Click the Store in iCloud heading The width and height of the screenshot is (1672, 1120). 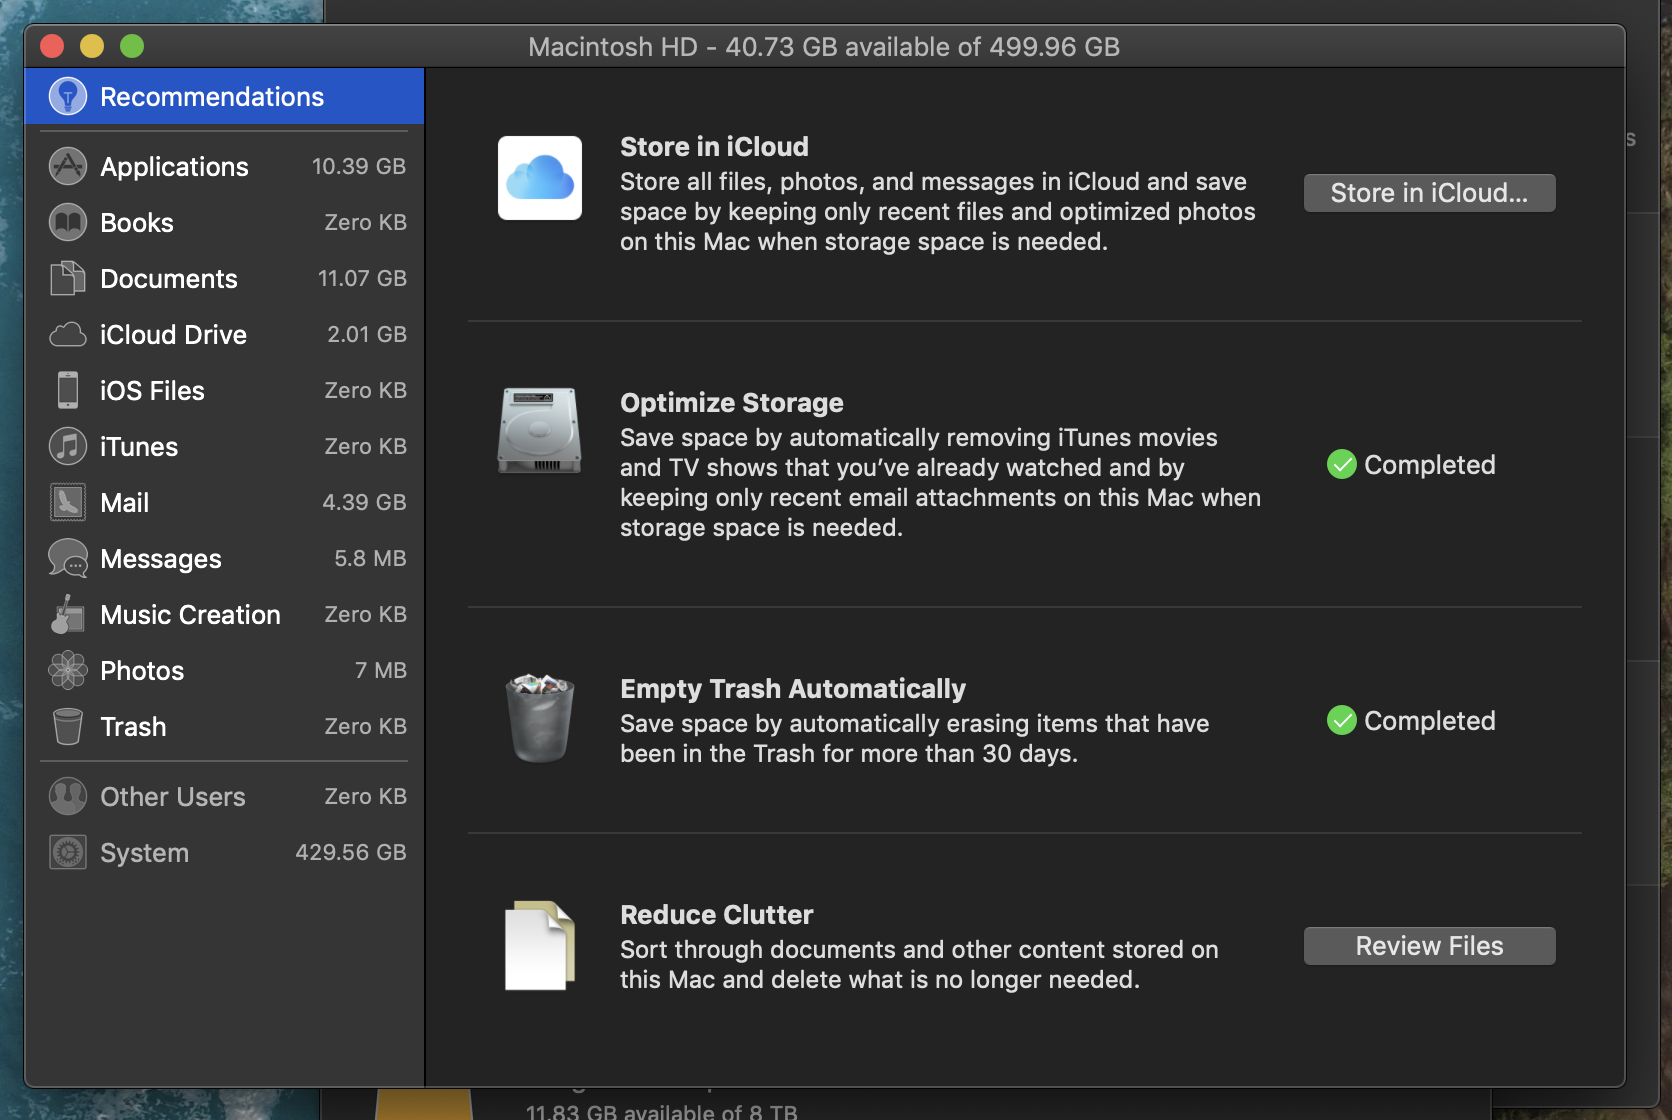click(714, 147)
